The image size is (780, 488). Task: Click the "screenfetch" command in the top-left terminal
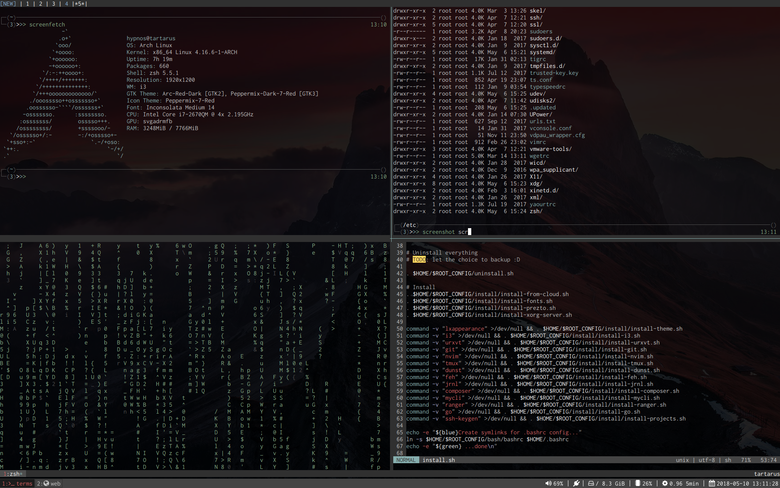(x=47, y=24)
